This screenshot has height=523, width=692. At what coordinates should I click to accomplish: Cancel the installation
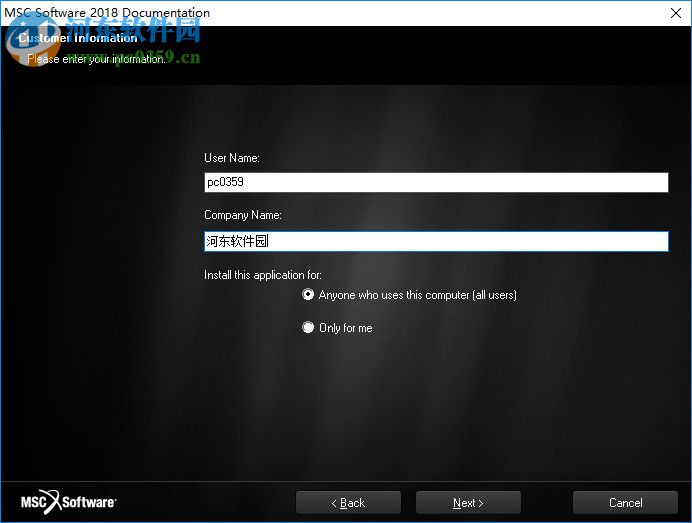pos(625,503)
